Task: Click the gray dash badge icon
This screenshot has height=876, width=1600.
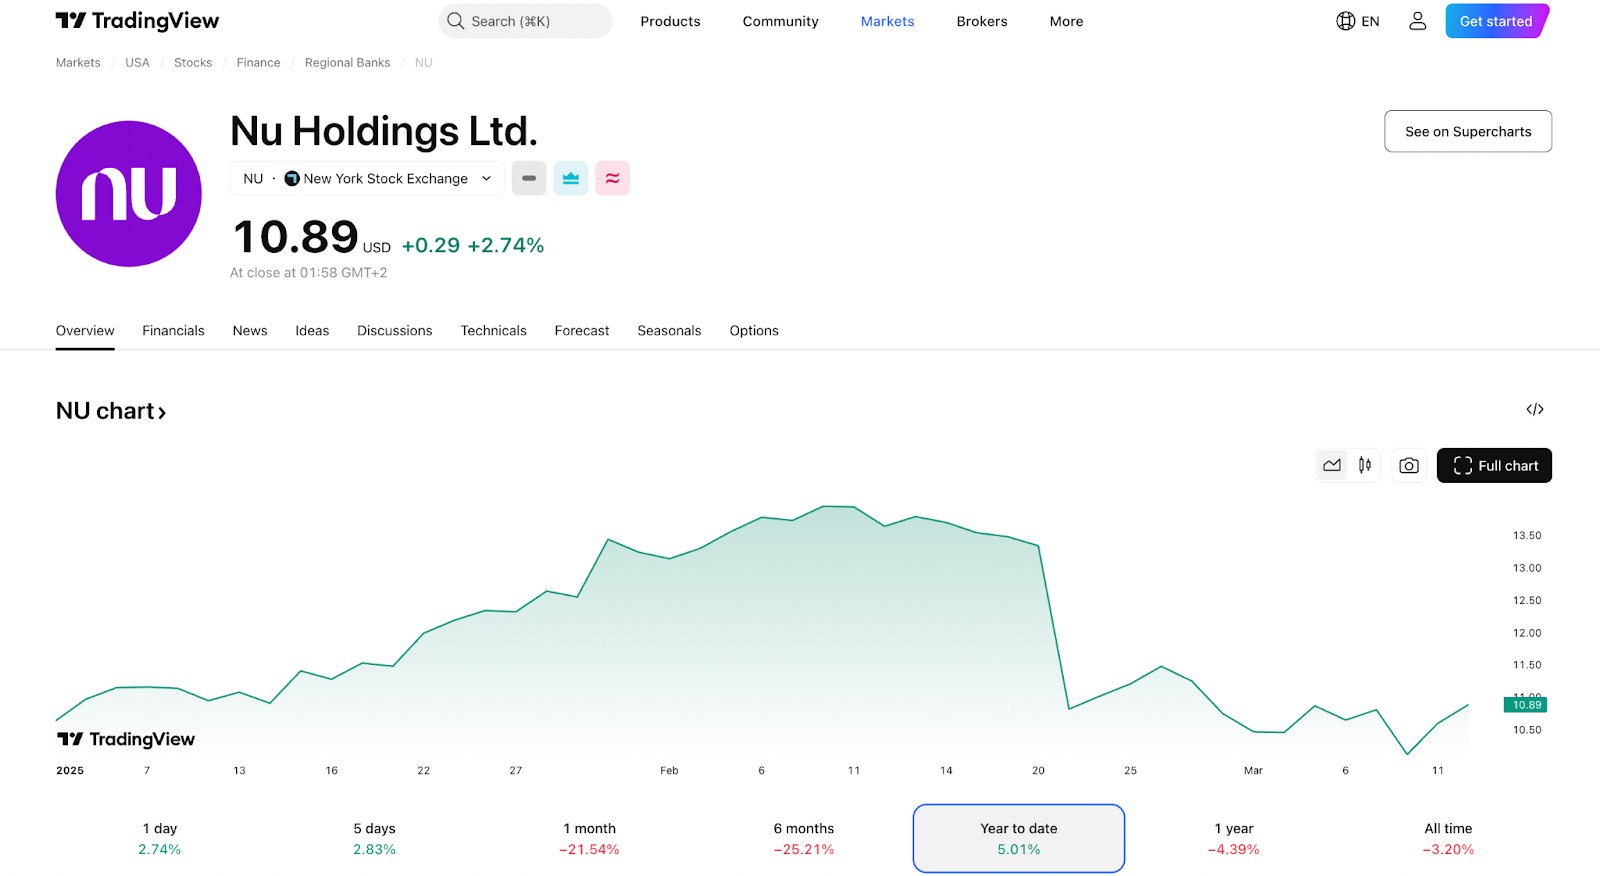Action: [529, 178]
